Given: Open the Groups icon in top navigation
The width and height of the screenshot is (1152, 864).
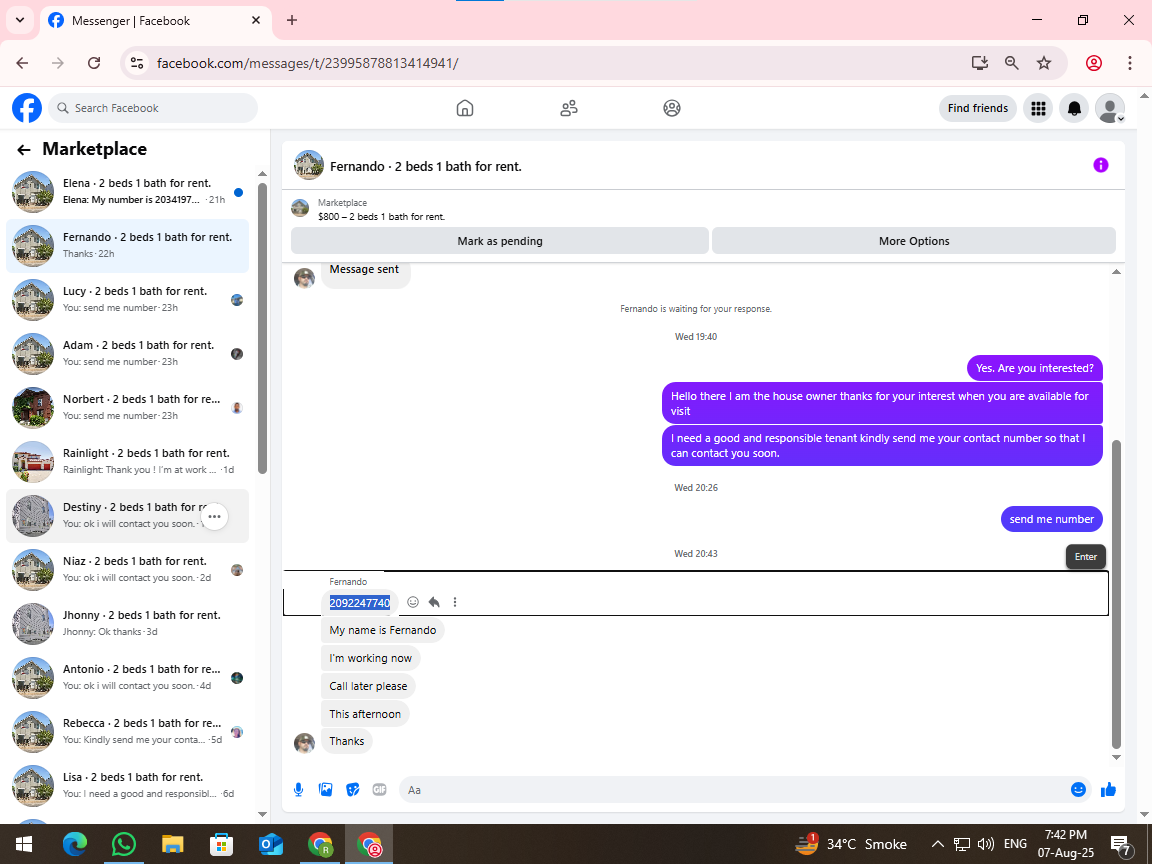Looking at the screenshot, I should pos(672,108).
